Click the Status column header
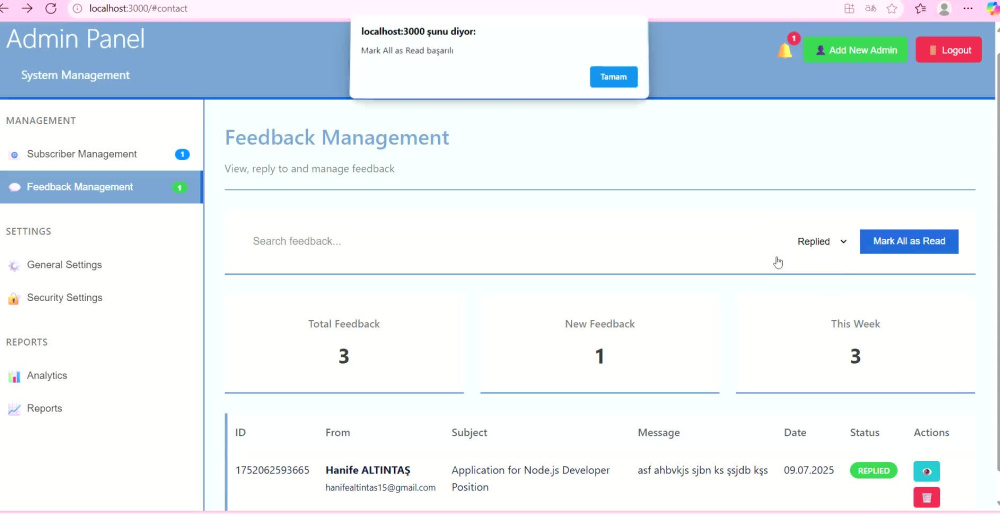 pos(865,432)
